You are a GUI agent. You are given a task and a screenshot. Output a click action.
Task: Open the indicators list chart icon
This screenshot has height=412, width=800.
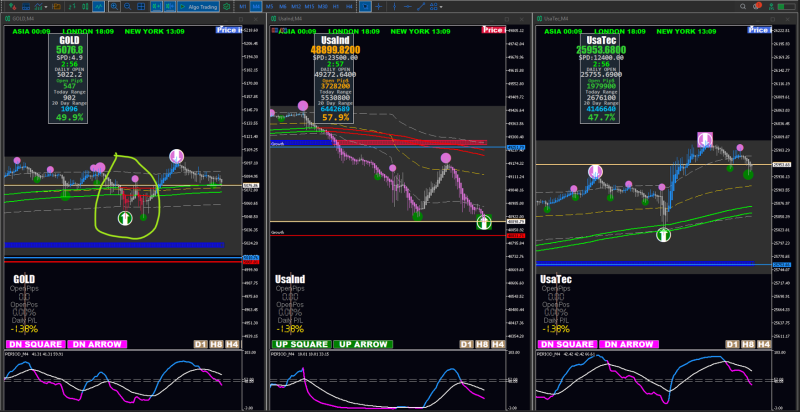click(38, 7)
